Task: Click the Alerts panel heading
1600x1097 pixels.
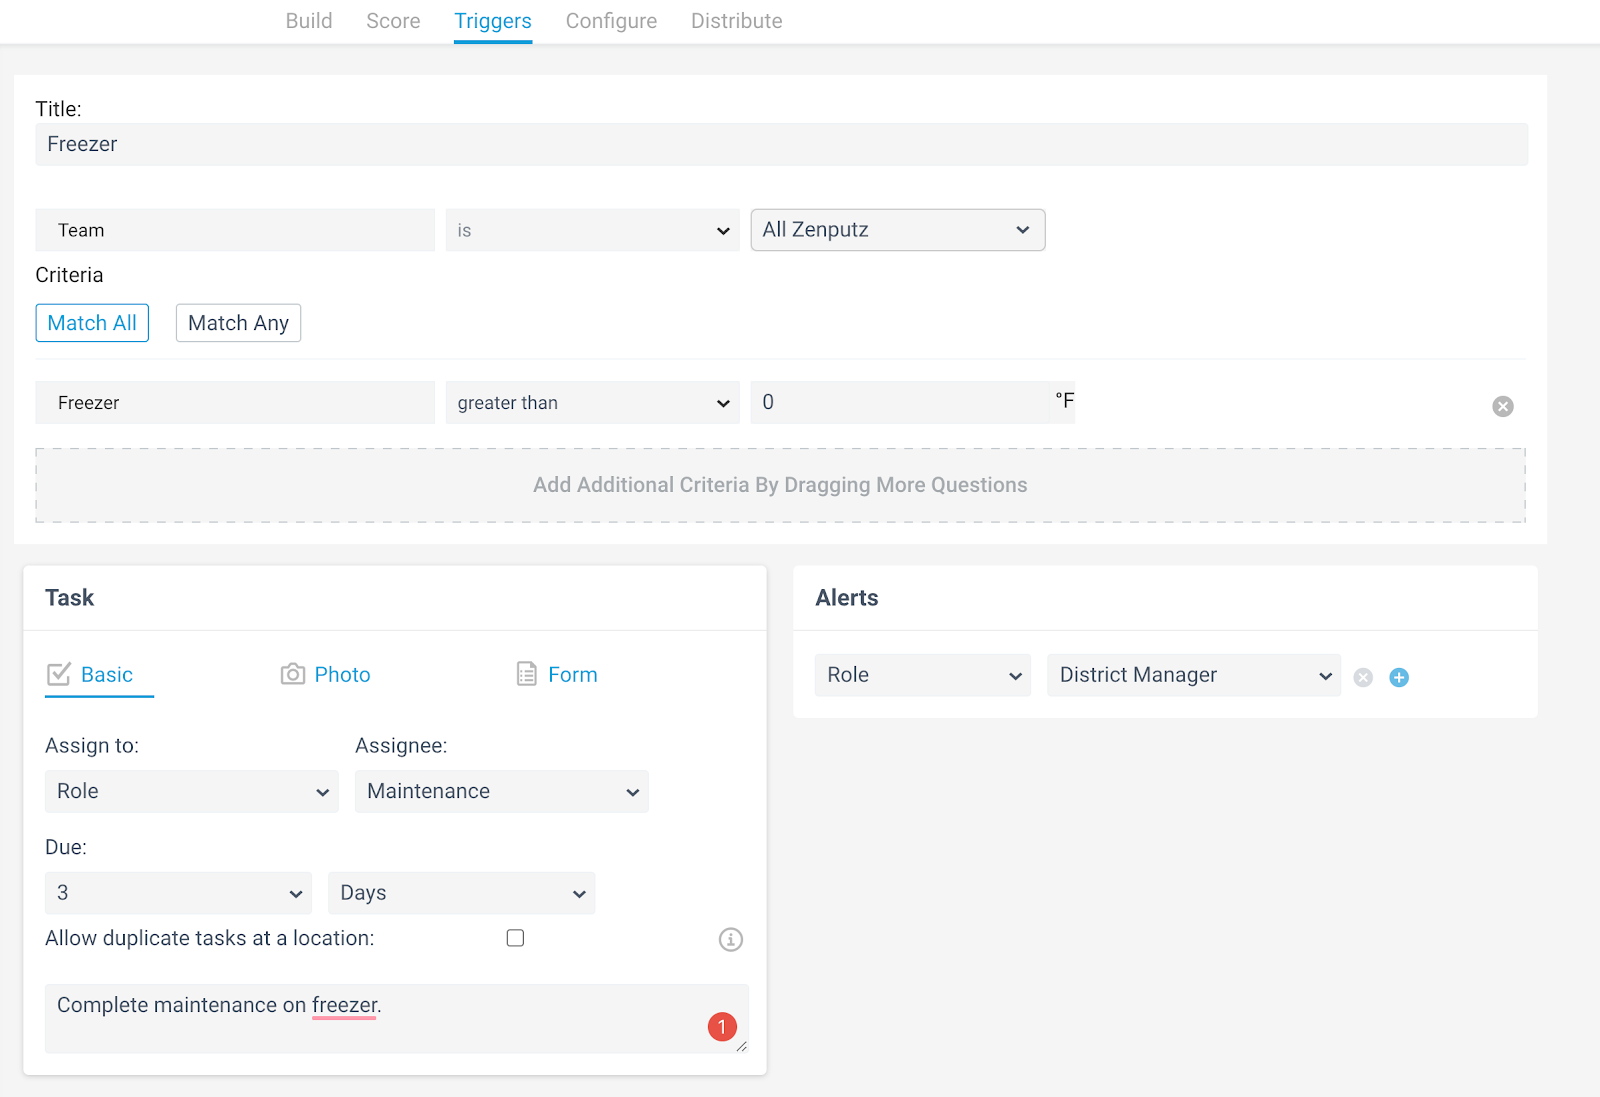Action: pos(847,598)
